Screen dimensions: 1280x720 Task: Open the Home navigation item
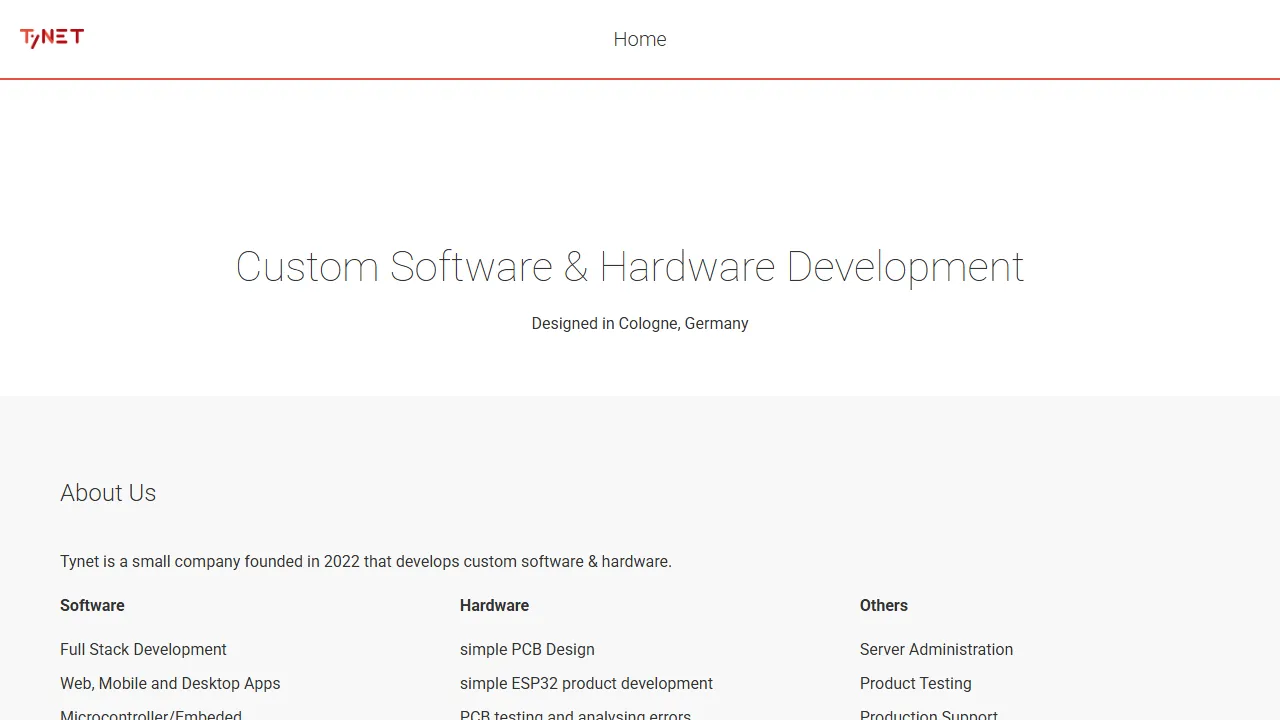pyautogui.click(x=639, y=39)
